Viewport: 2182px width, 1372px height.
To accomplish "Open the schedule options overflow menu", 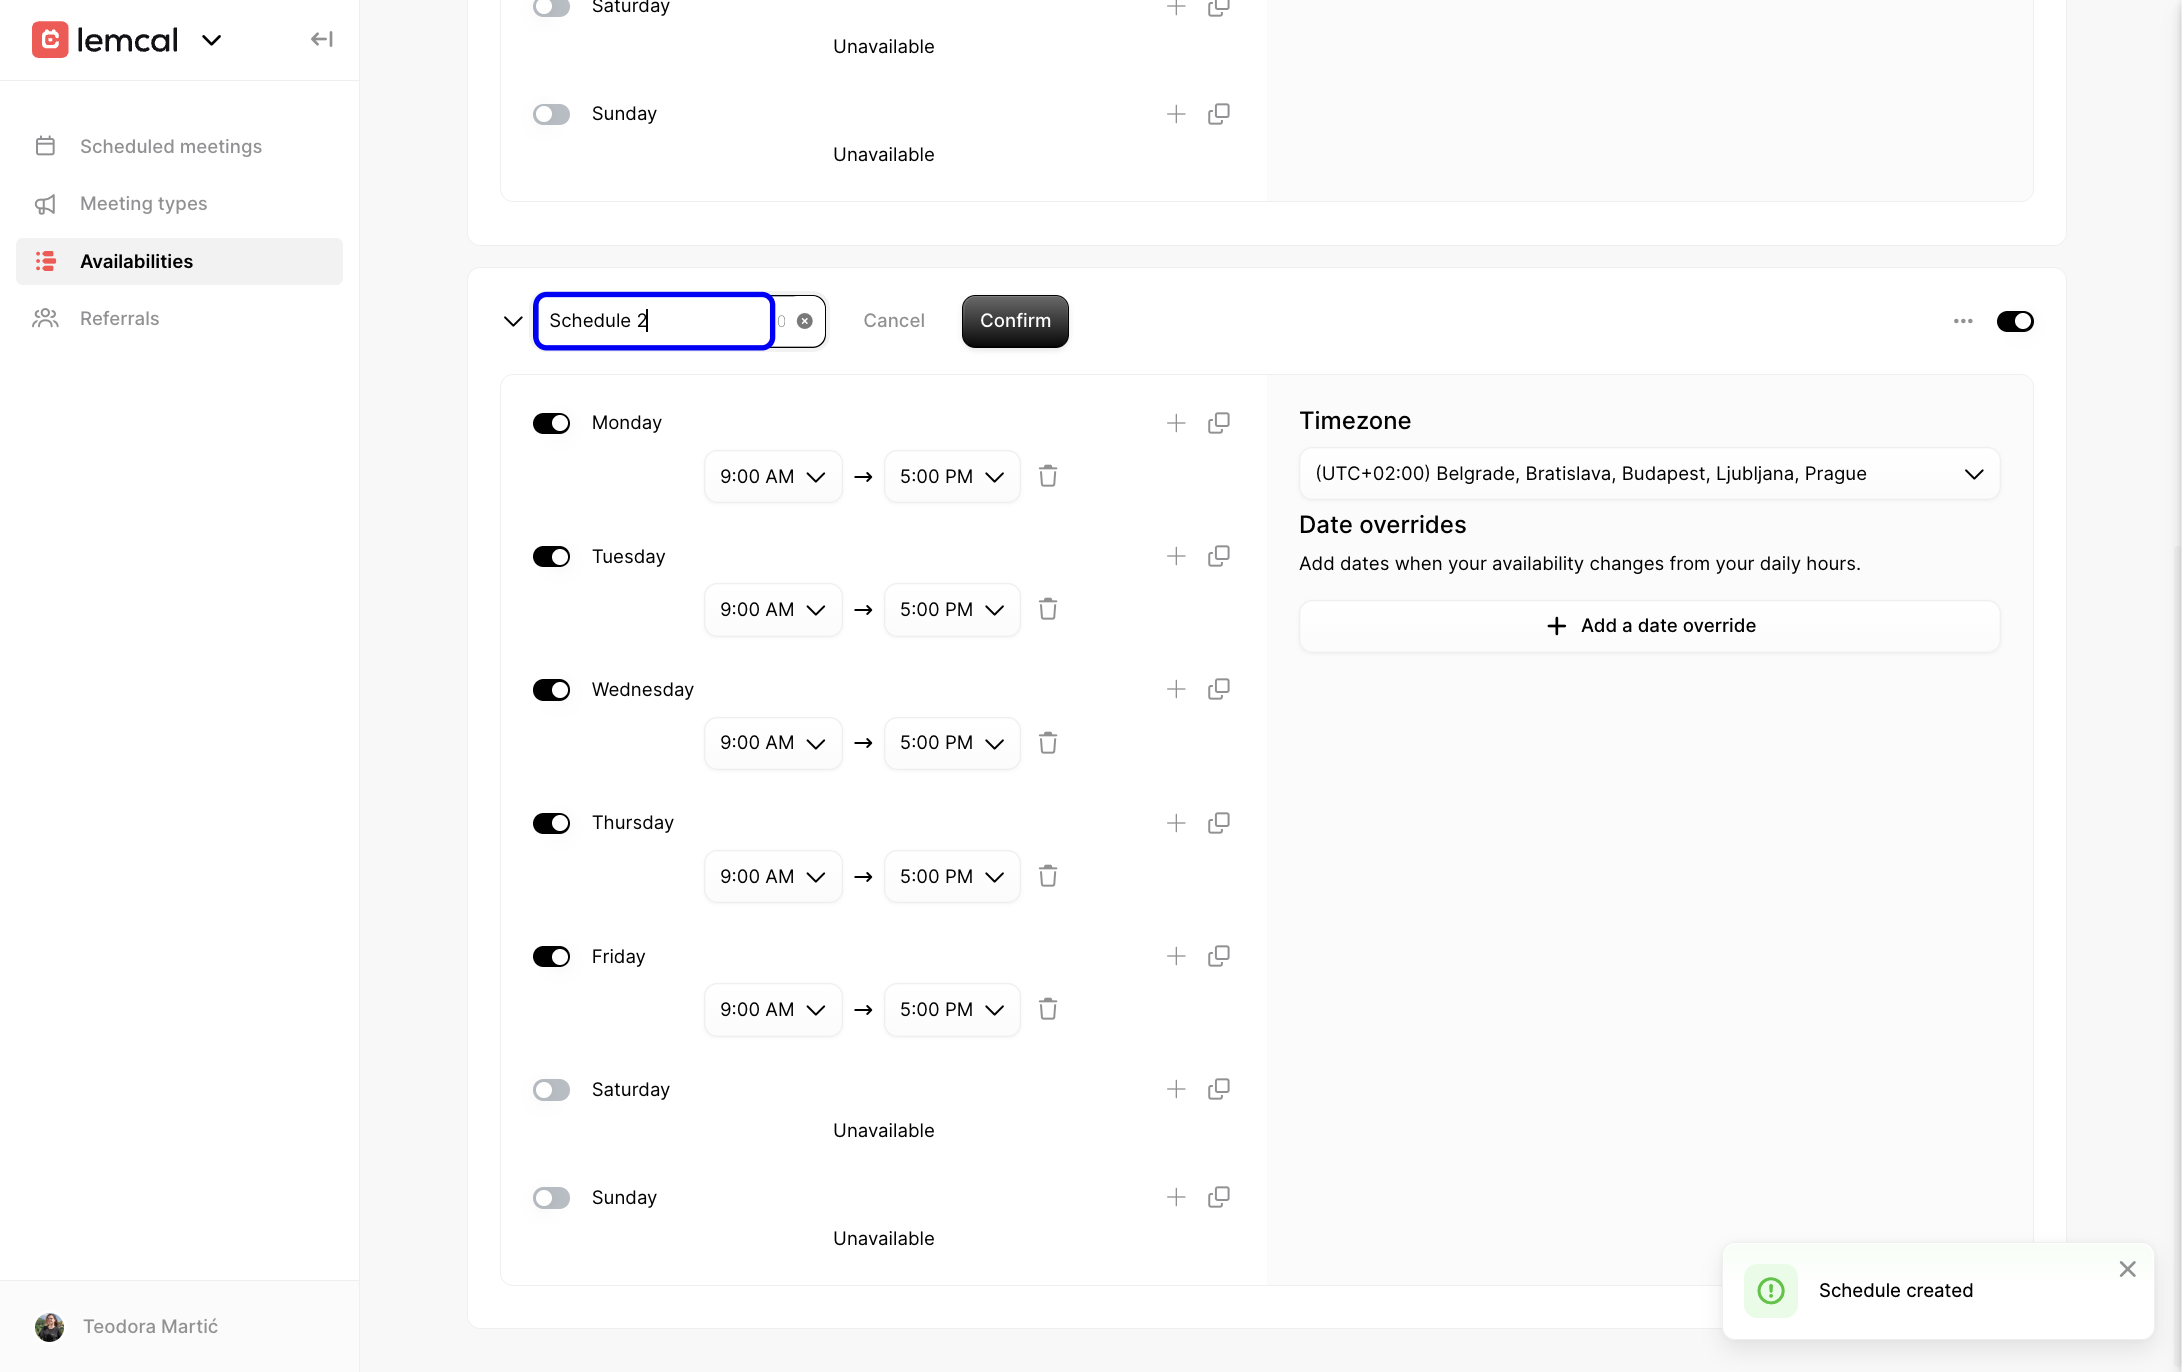I will pos(1962,321).
